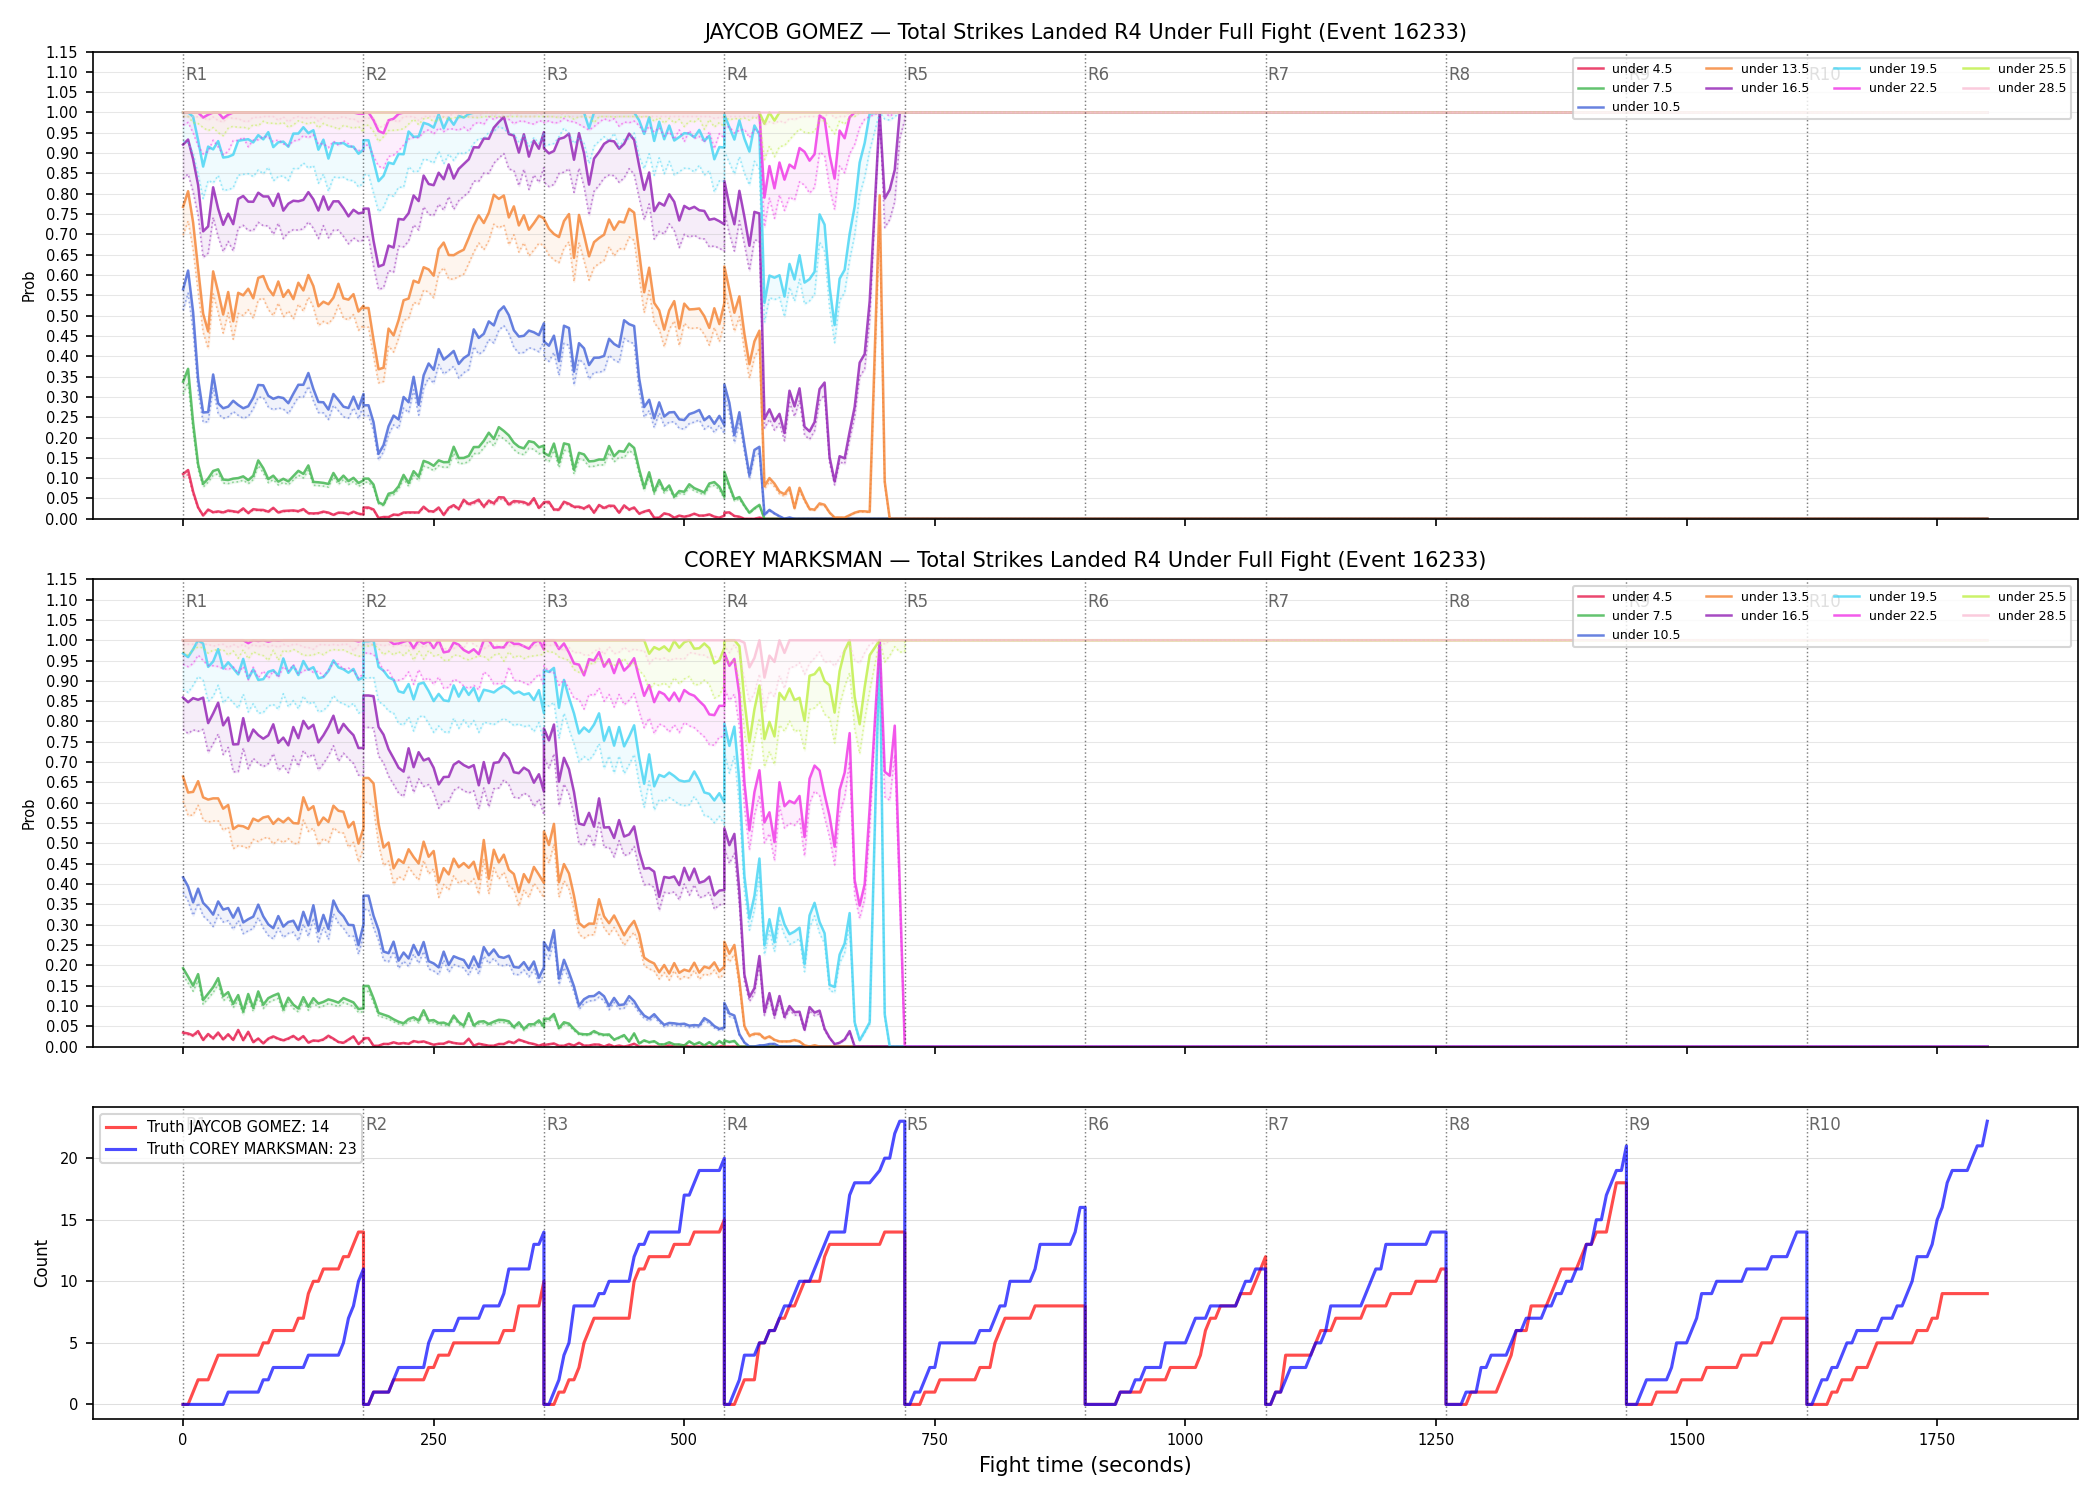This screenshot has width=2100, height=1500.
Task: Click the JAYCOB GOMEZ Total Strikes Landed chart title
Action: [x=1085, y=32]
